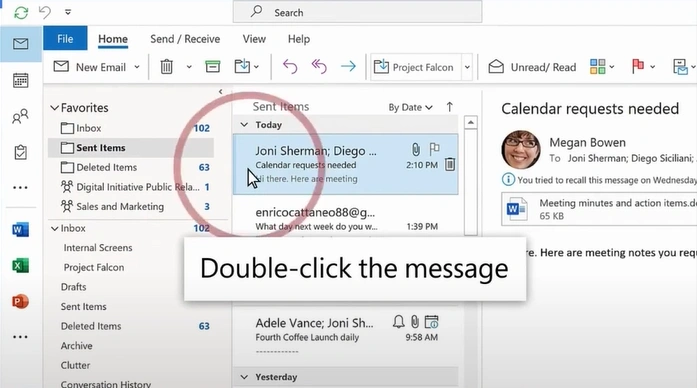Image resolution: width=697 pixels, height=388 pixels.
Task: Click the reminder bell on Adele Vance message
Action: tap(398, 321)
